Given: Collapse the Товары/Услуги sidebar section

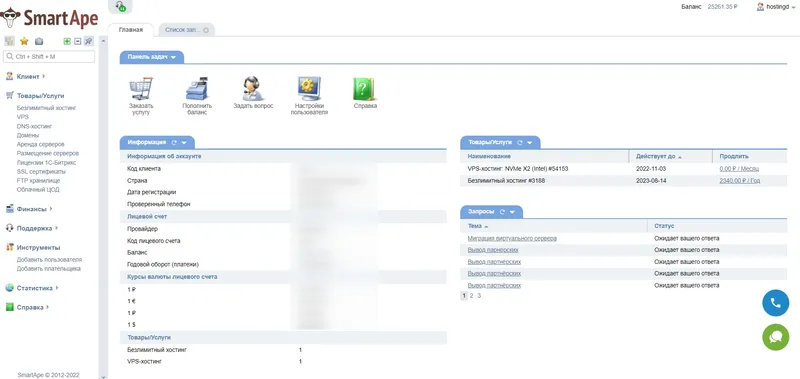Looking at the screenshot, I should point(40,95).
